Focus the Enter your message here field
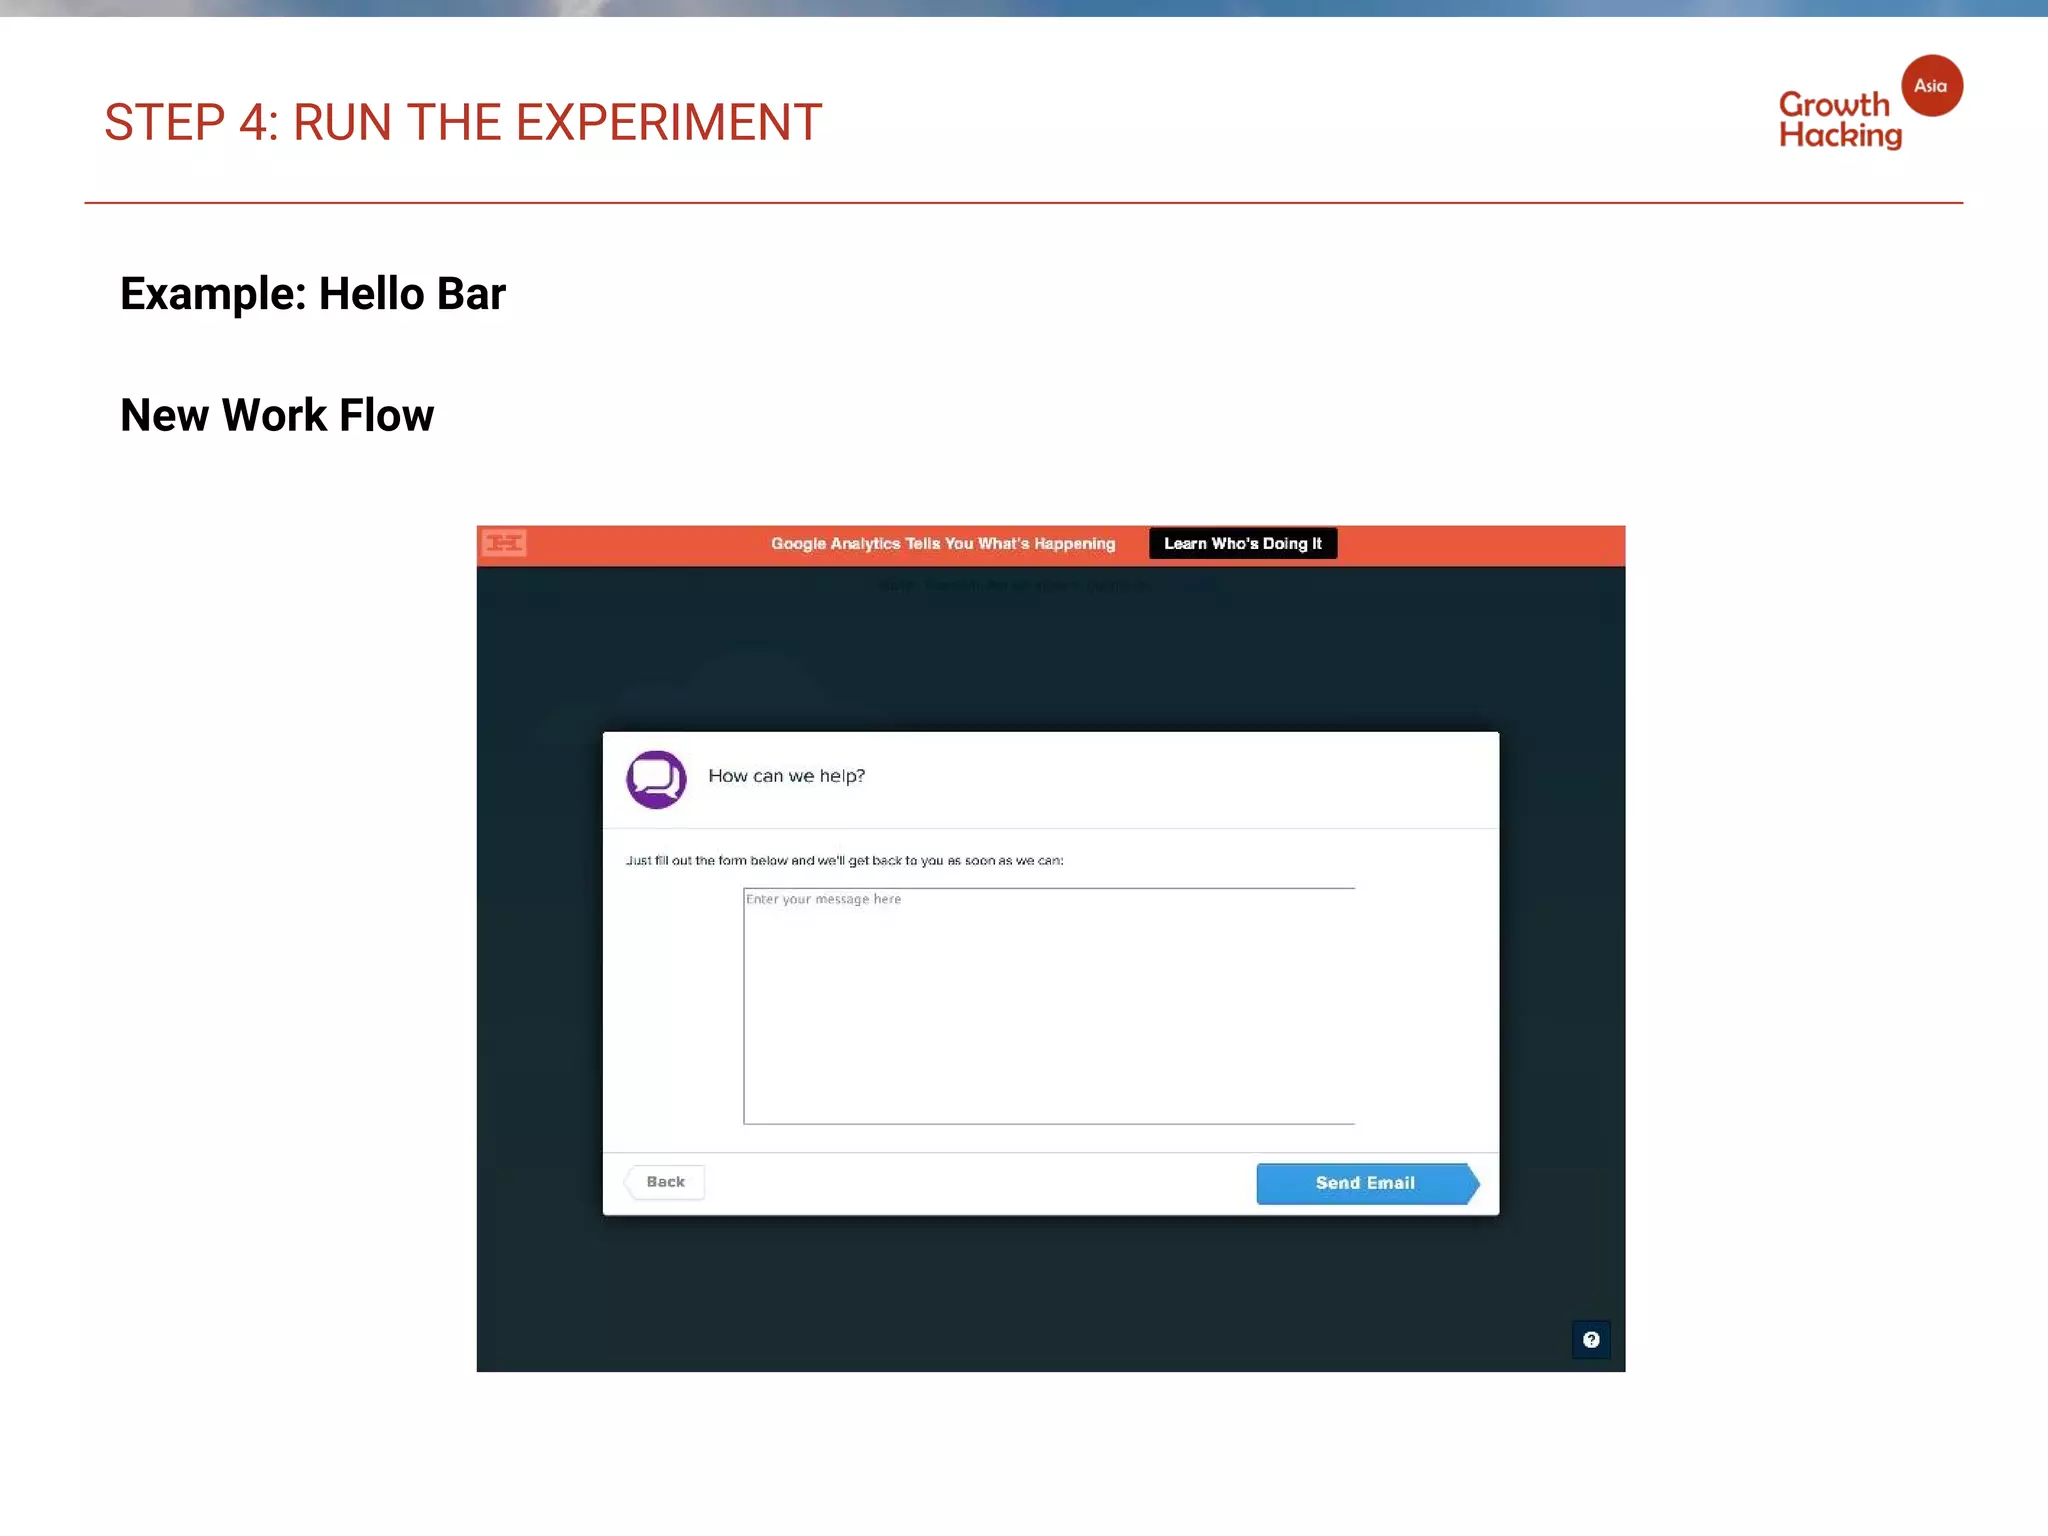Screen dimensions: 2048x1536 click(1049, 1006)
